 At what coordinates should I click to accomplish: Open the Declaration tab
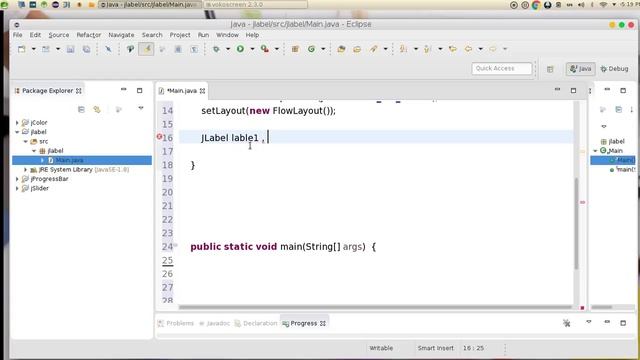point(256,323)
